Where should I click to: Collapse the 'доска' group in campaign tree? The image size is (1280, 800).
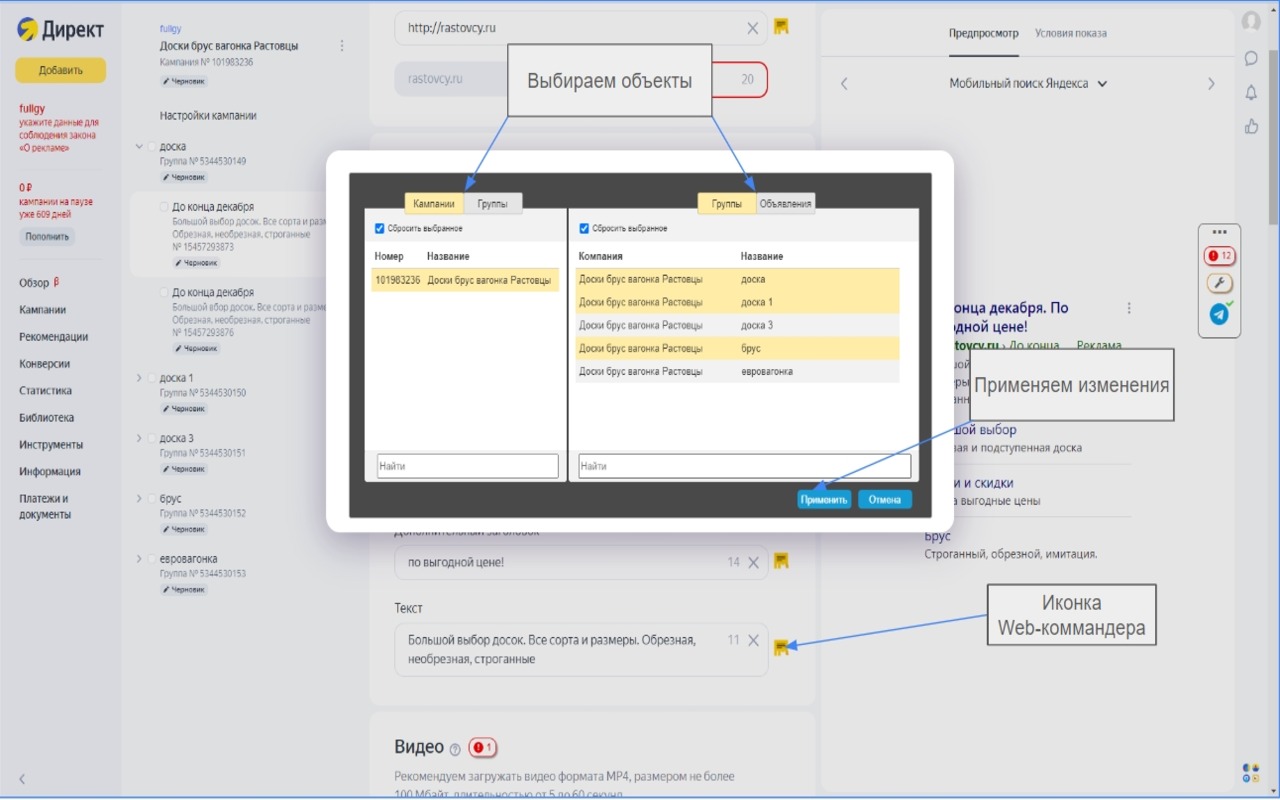(139, 147)
